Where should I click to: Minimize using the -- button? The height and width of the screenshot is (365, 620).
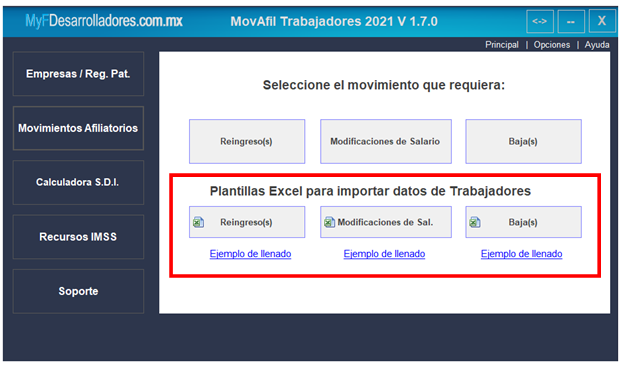571,21
